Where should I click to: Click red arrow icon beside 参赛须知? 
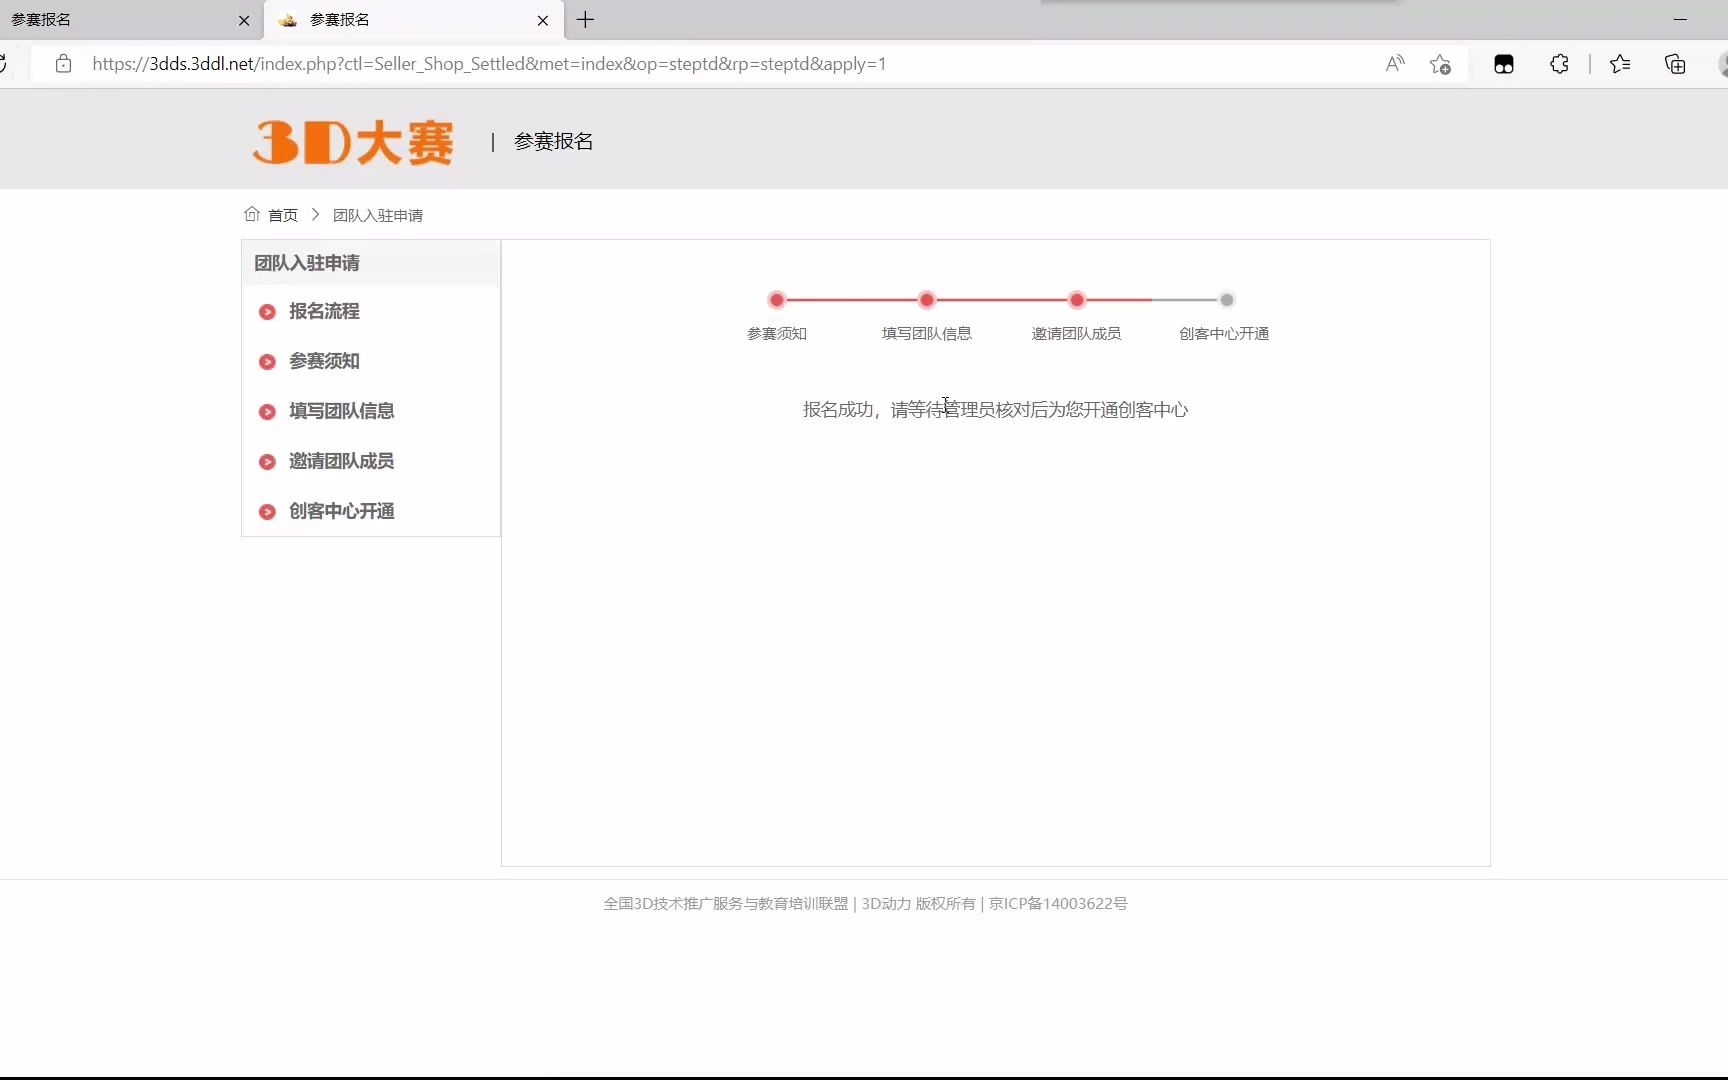coord(267,362)
